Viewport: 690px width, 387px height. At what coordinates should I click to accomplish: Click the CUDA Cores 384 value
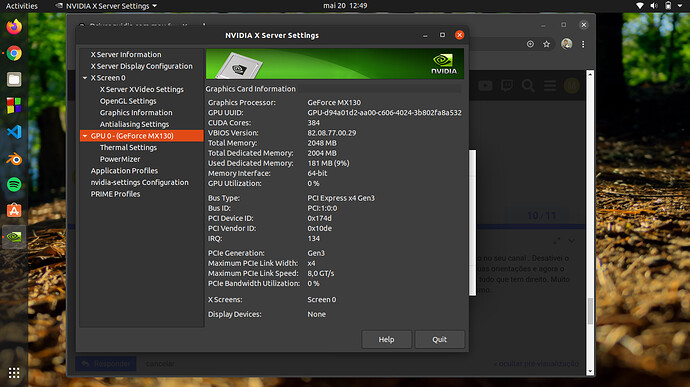tap(314, 123)
